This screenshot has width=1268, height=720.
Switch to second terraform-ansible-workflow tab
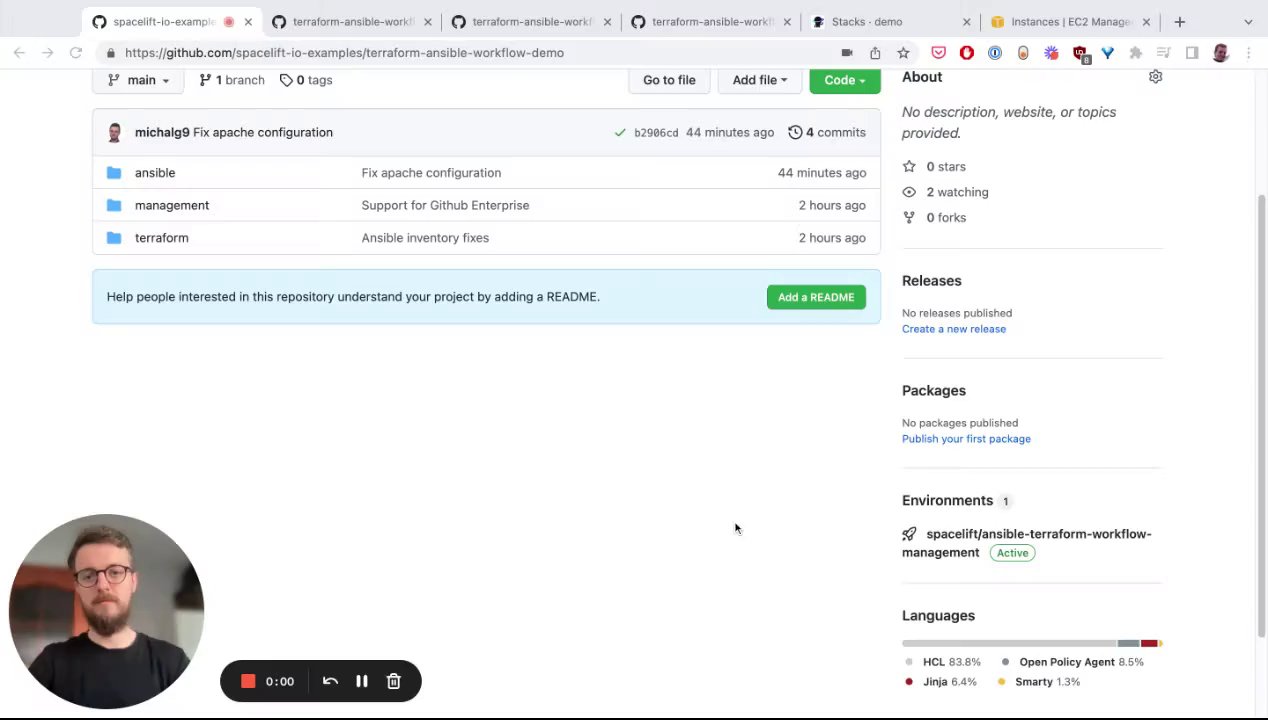pyautogui.click(x=532, y=22)
